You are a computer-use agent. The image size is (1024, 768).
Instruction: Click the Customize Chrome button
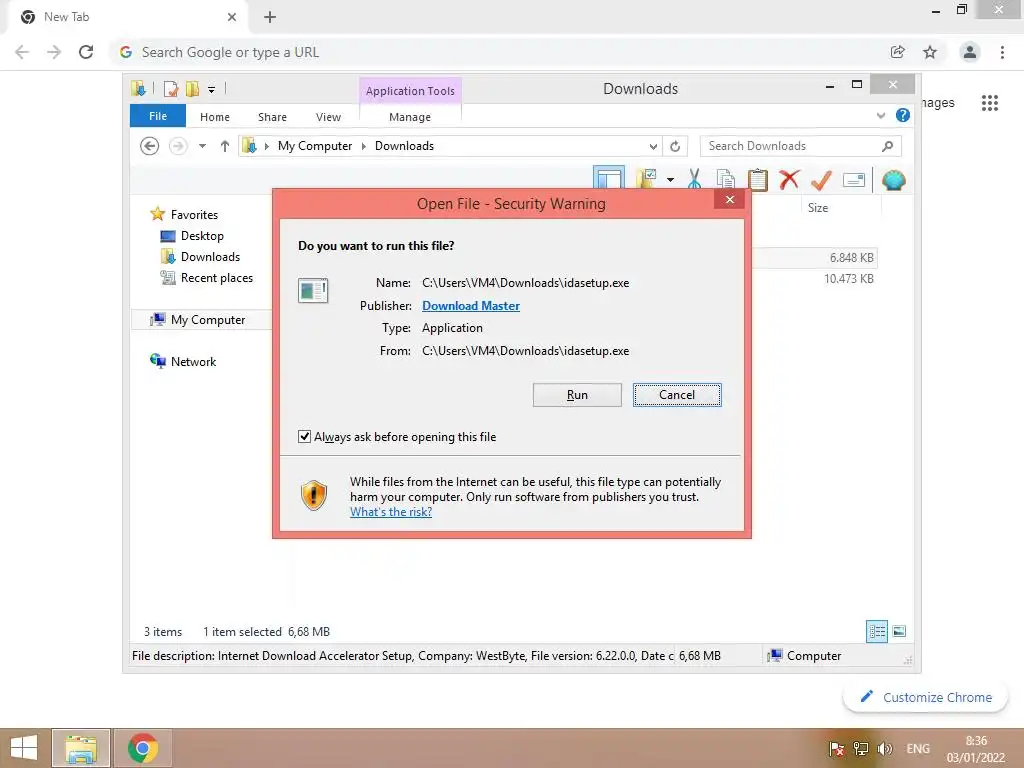point(926,697)
